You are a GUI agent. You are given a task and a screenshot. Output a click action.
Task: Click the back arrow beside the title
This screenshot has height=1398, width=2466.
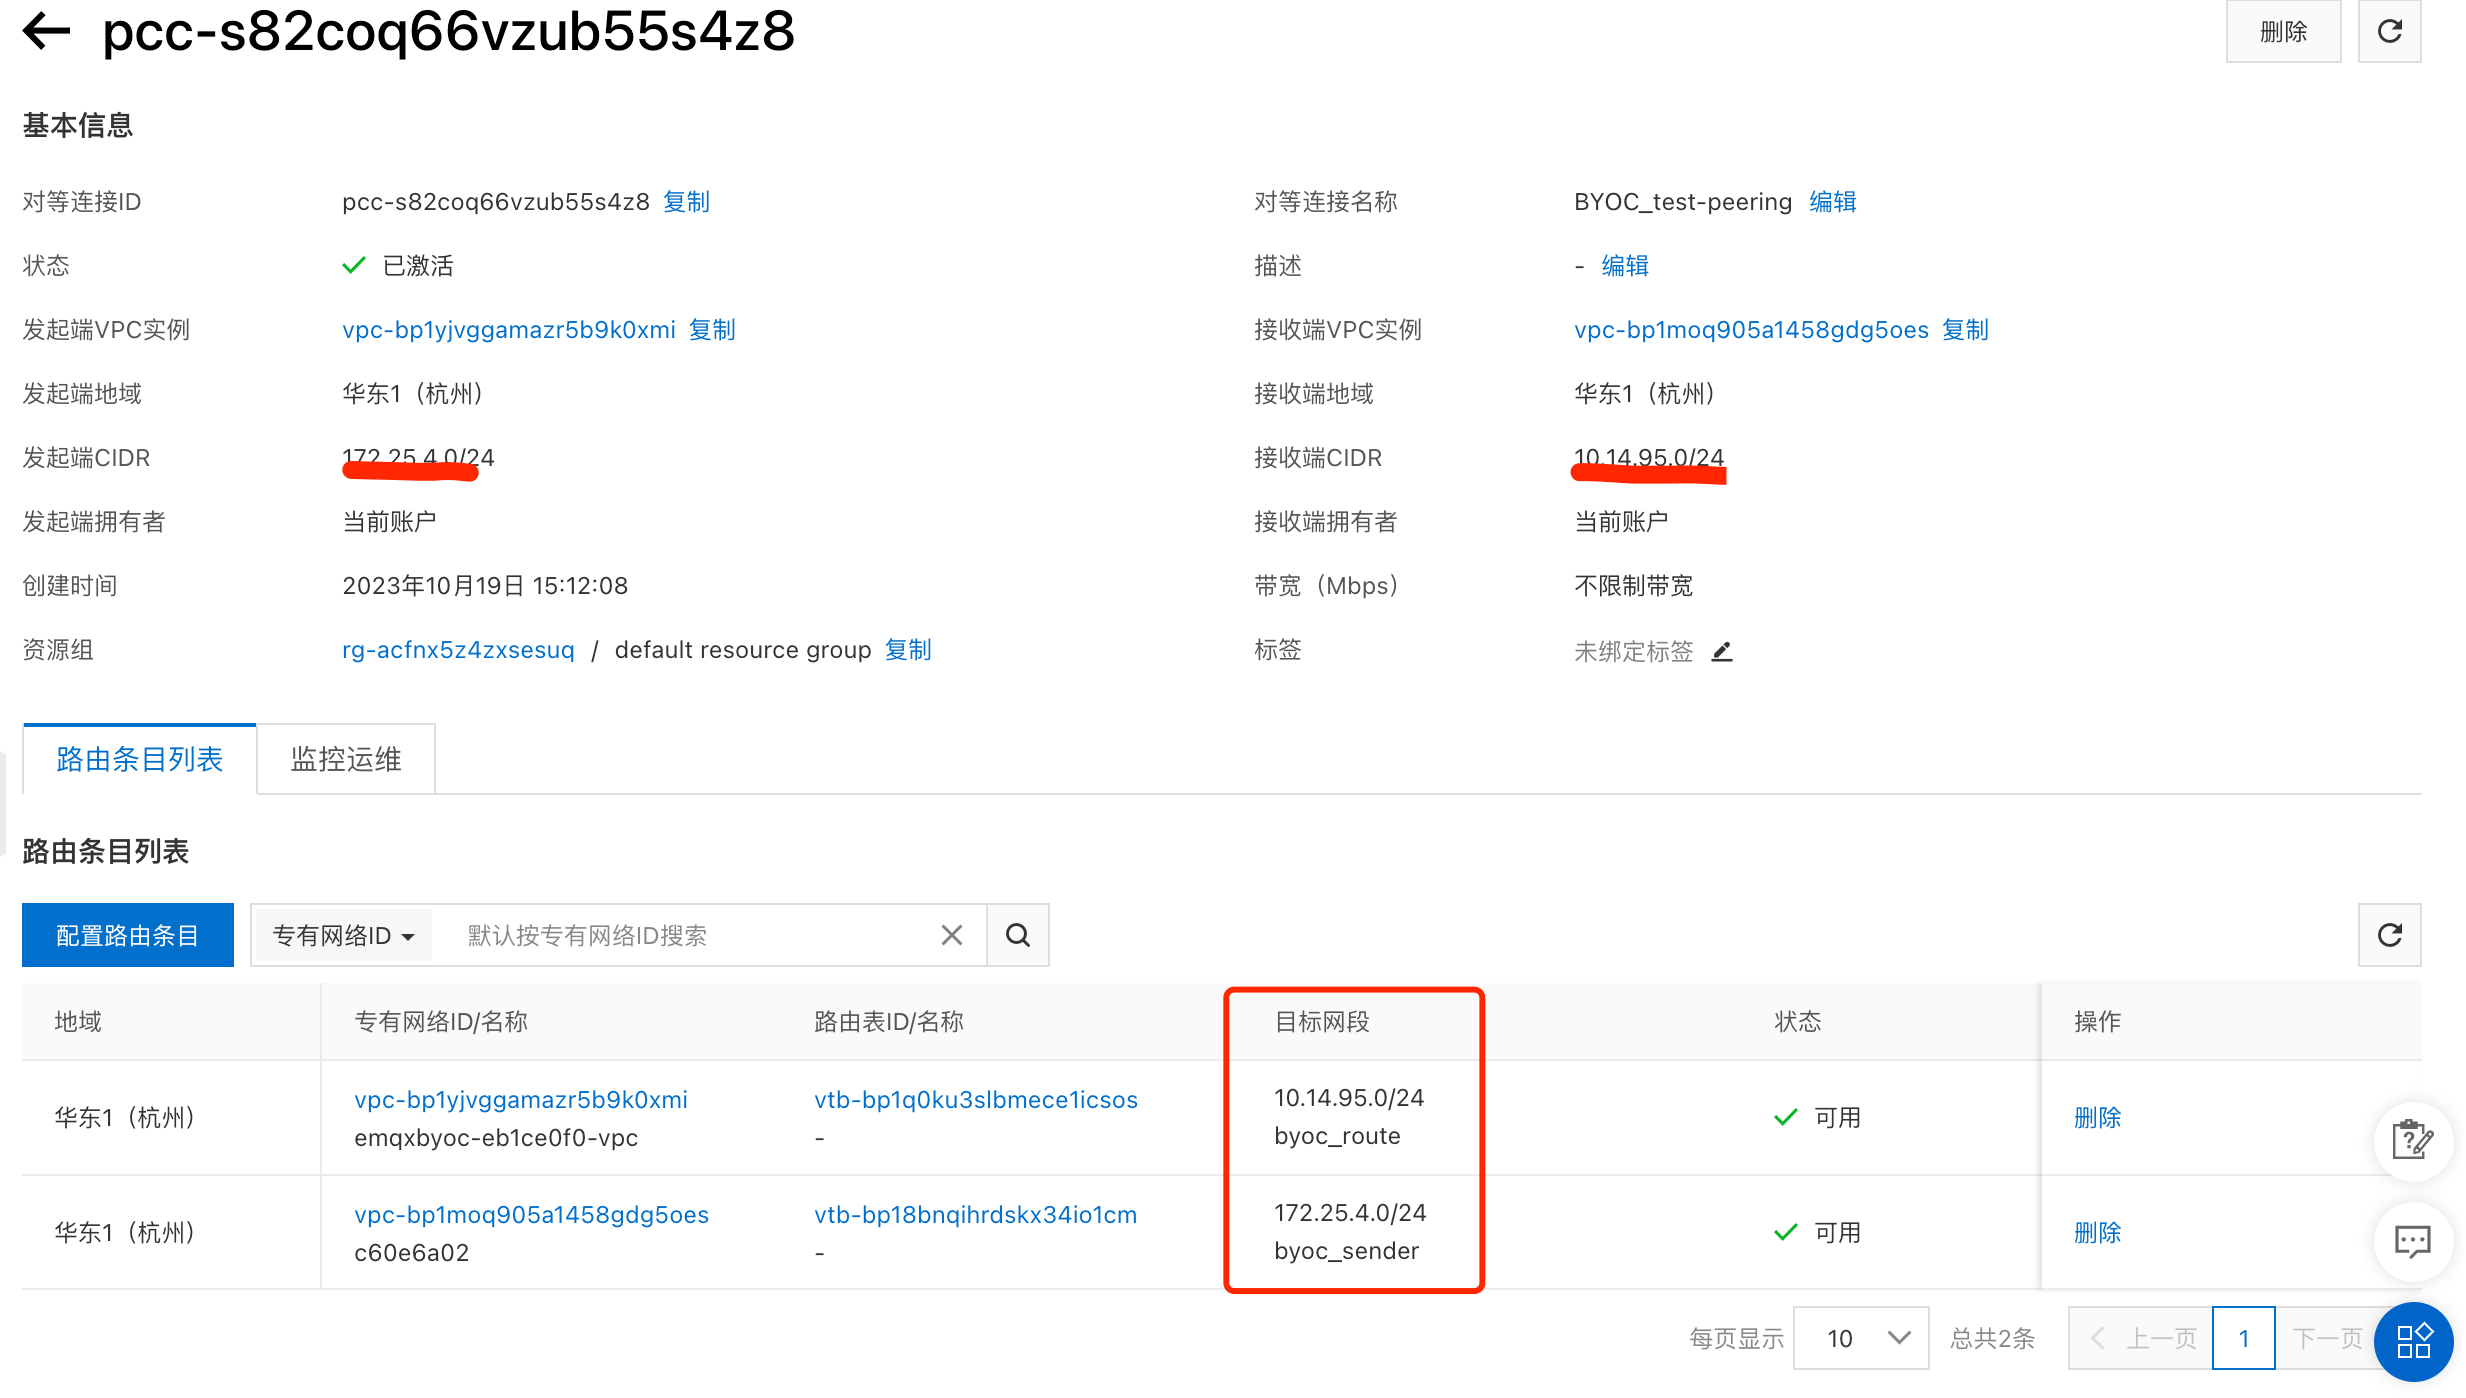47,31
